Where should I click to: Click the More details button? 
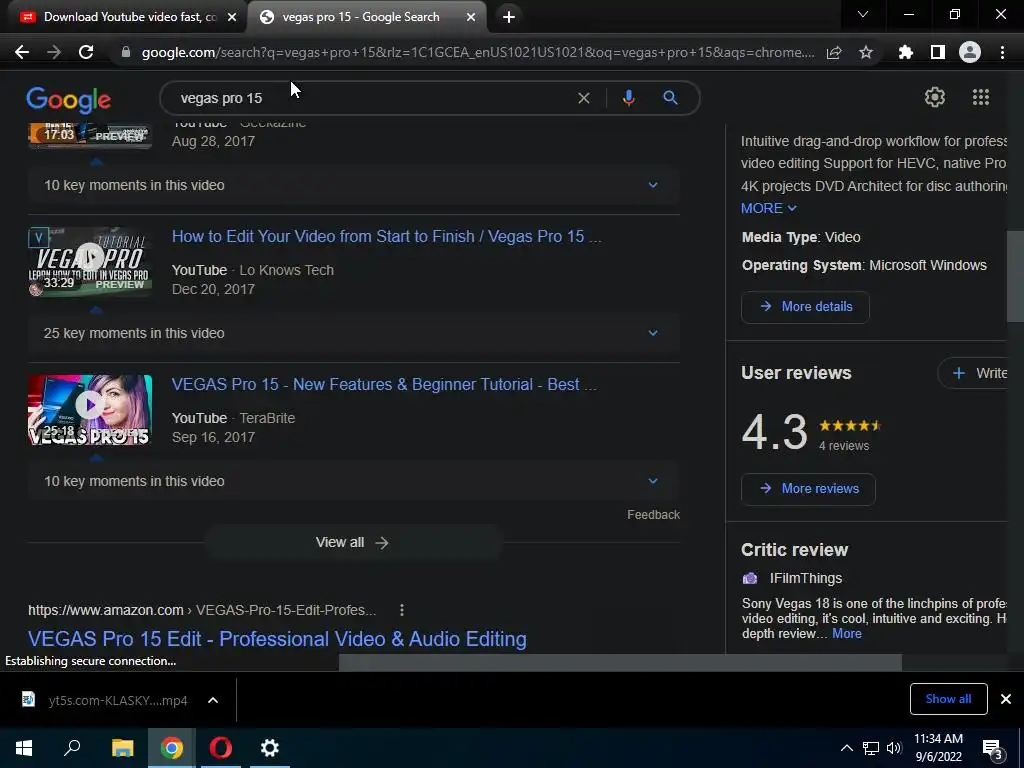pyautogui.click(x=805, y=307)
